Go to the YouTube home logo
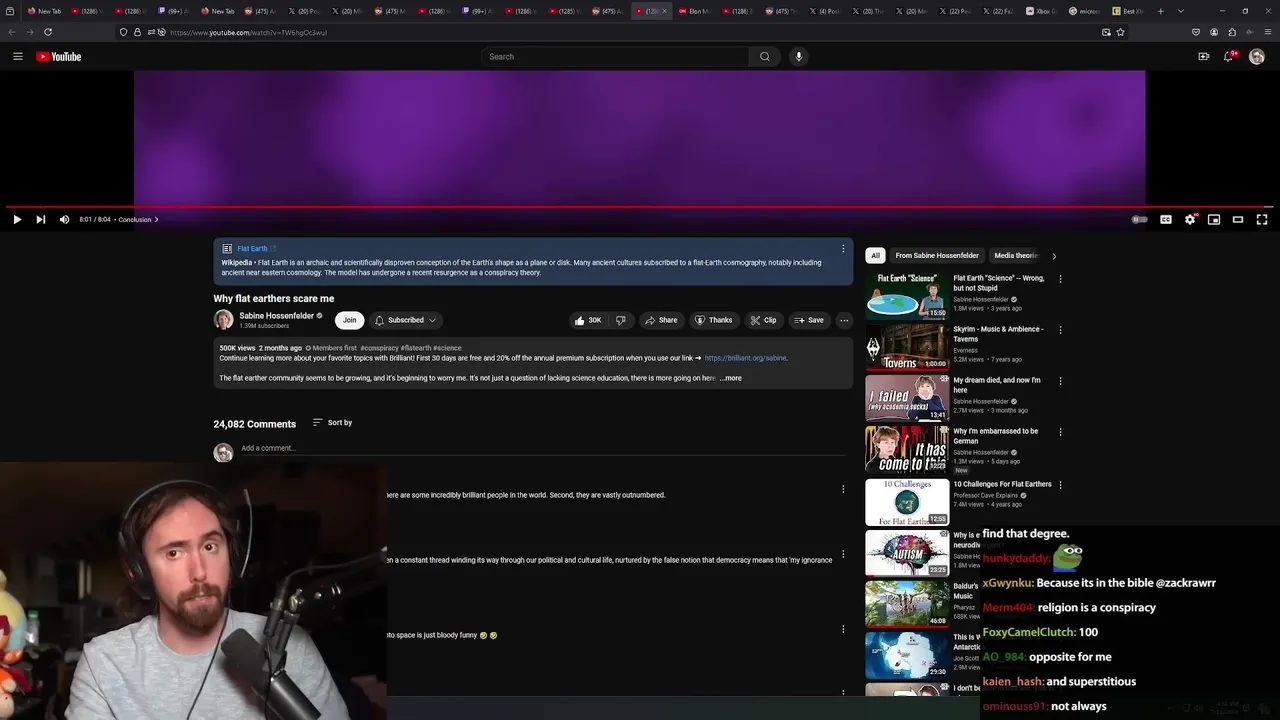The height and width of the screenshot is (720, 1280). tap(59, 57)
